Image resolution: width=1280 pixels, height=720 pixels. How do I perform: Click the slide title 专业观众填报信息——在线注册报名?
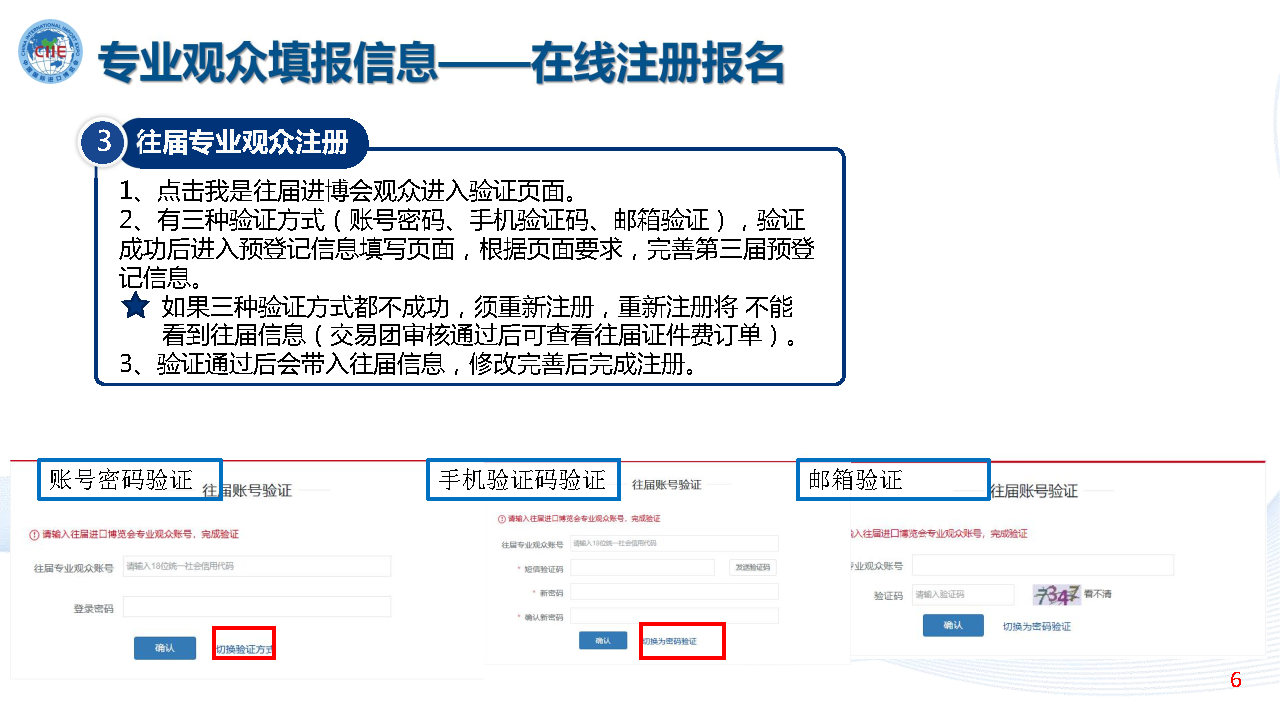point(440,64)
